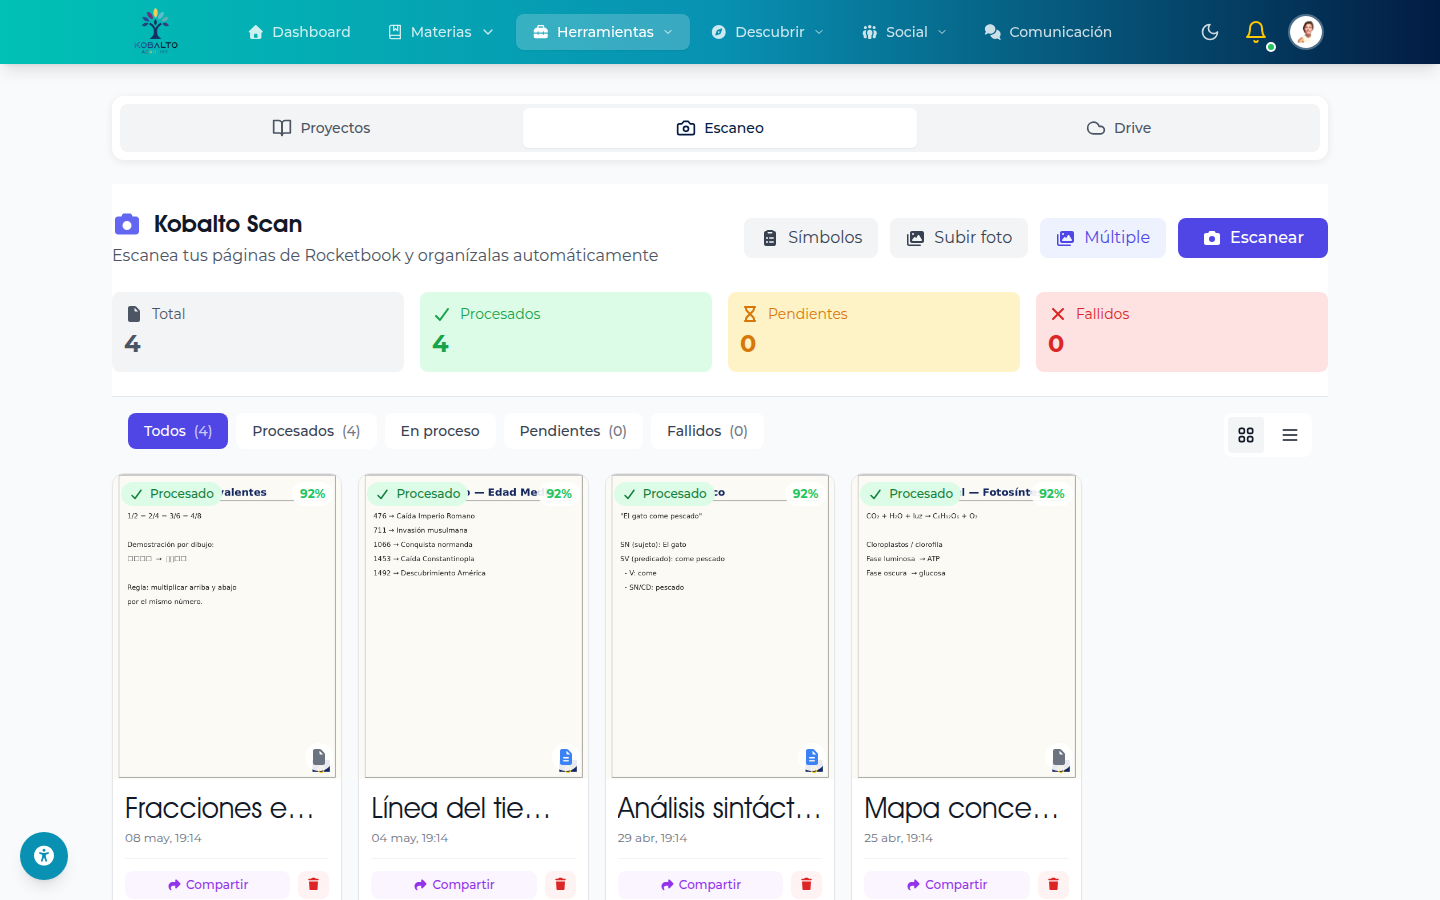Click Subir foto button

point(959,238)
